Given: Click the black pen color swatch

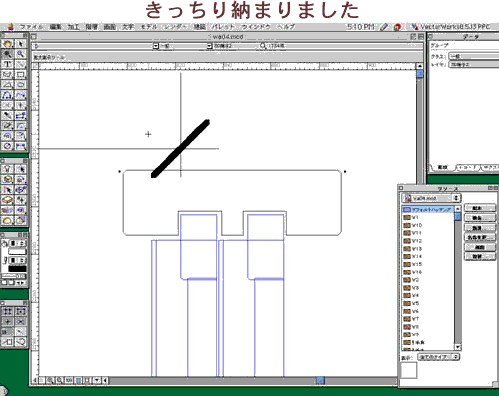Looking at the screenshot, I should tap(17, 268).
